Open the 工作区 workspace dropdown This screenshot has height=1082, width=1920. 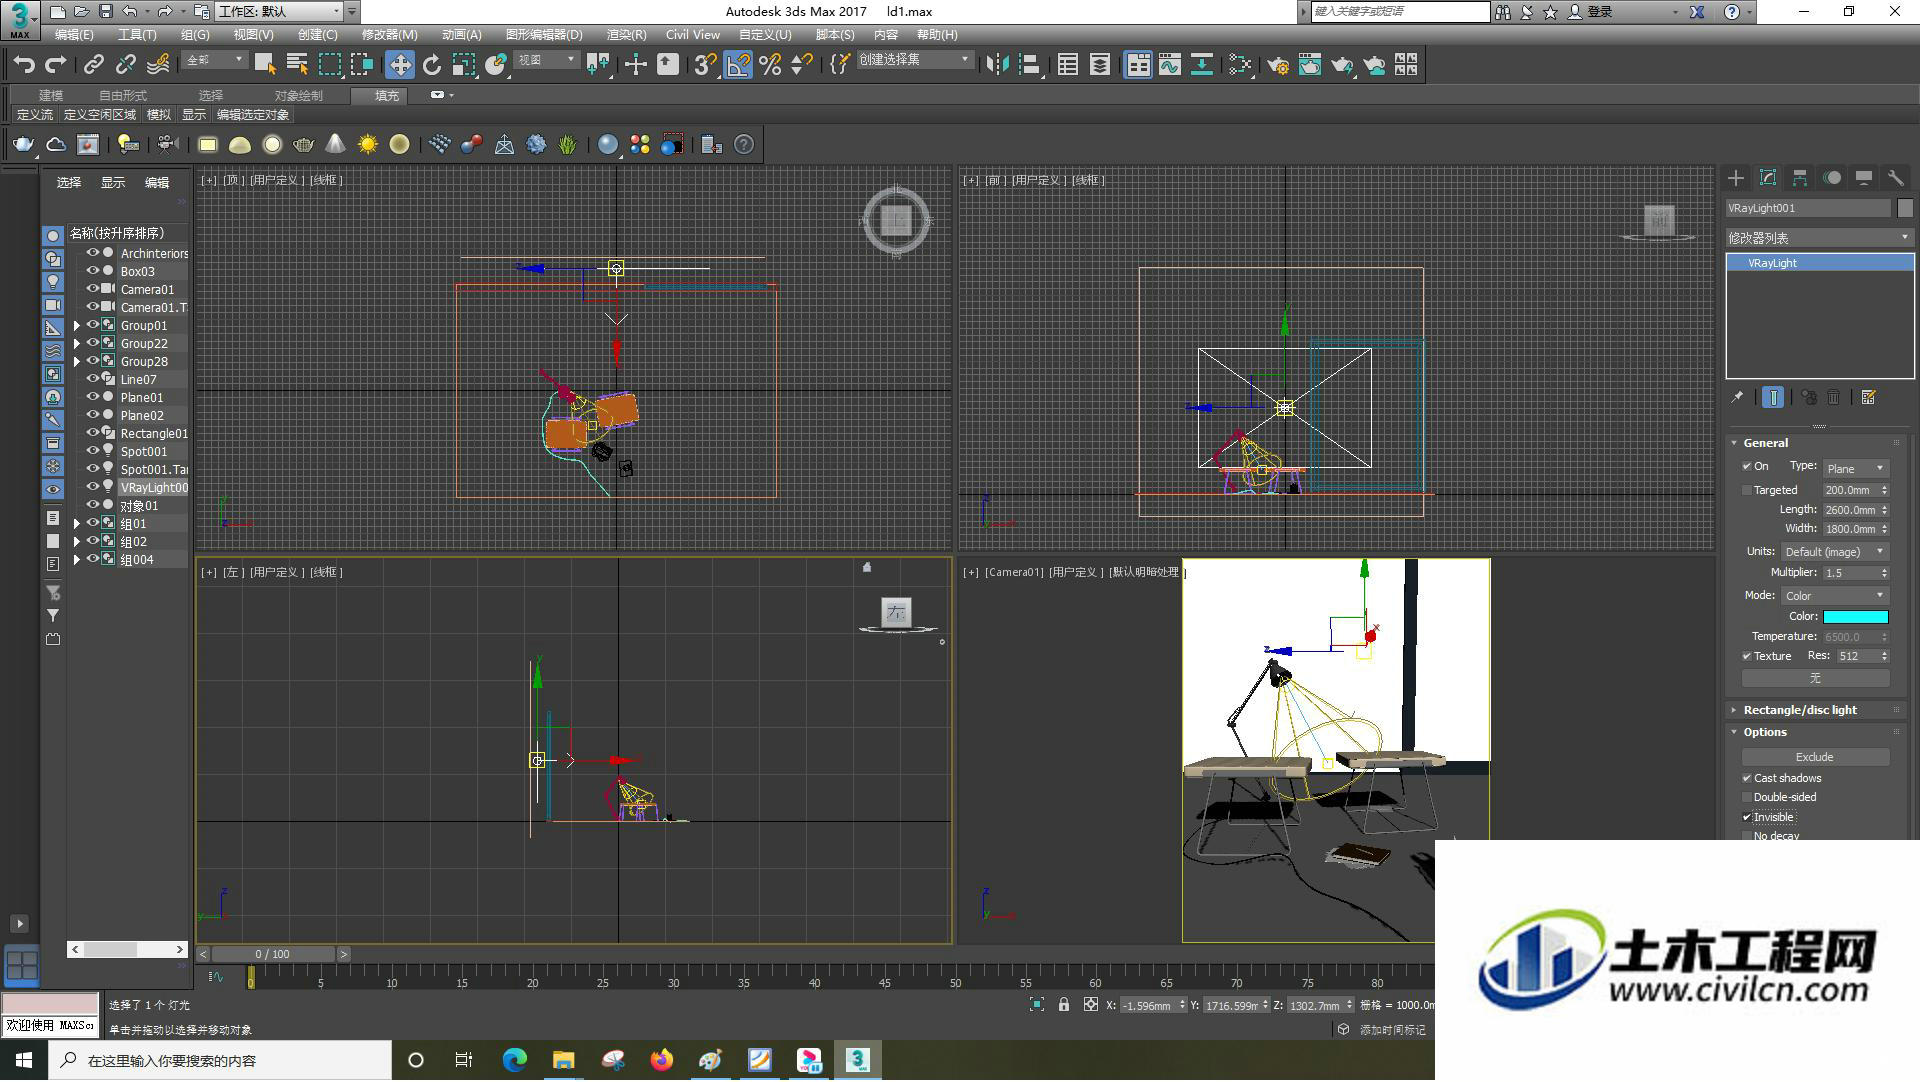coord(279,12)
